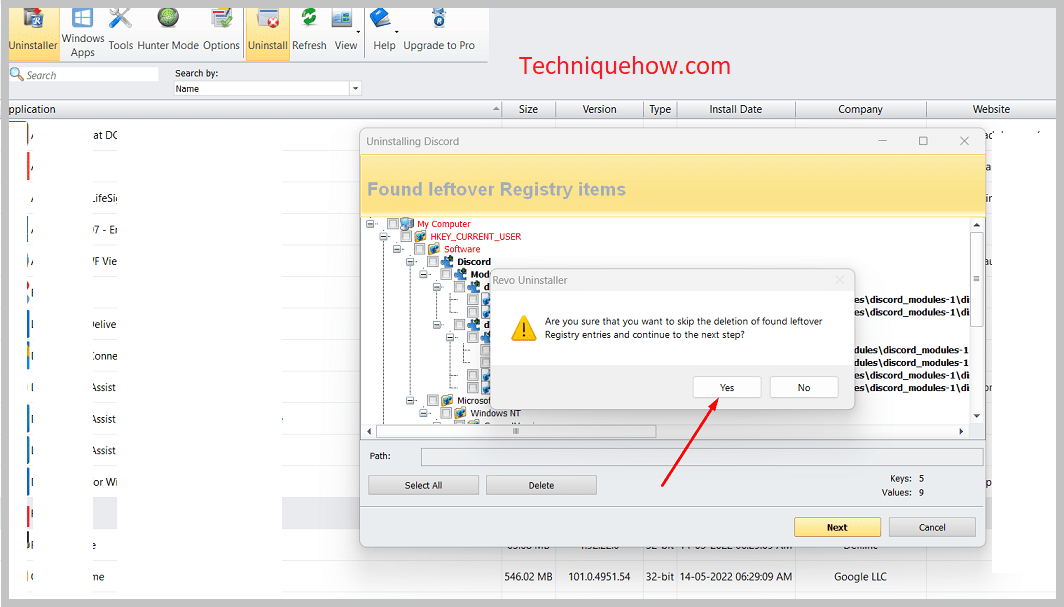Image resolution: width=1064 pixels, height=607 pixels.
Task: Select the Windows NT folder icon
Action: coord(461,413)
